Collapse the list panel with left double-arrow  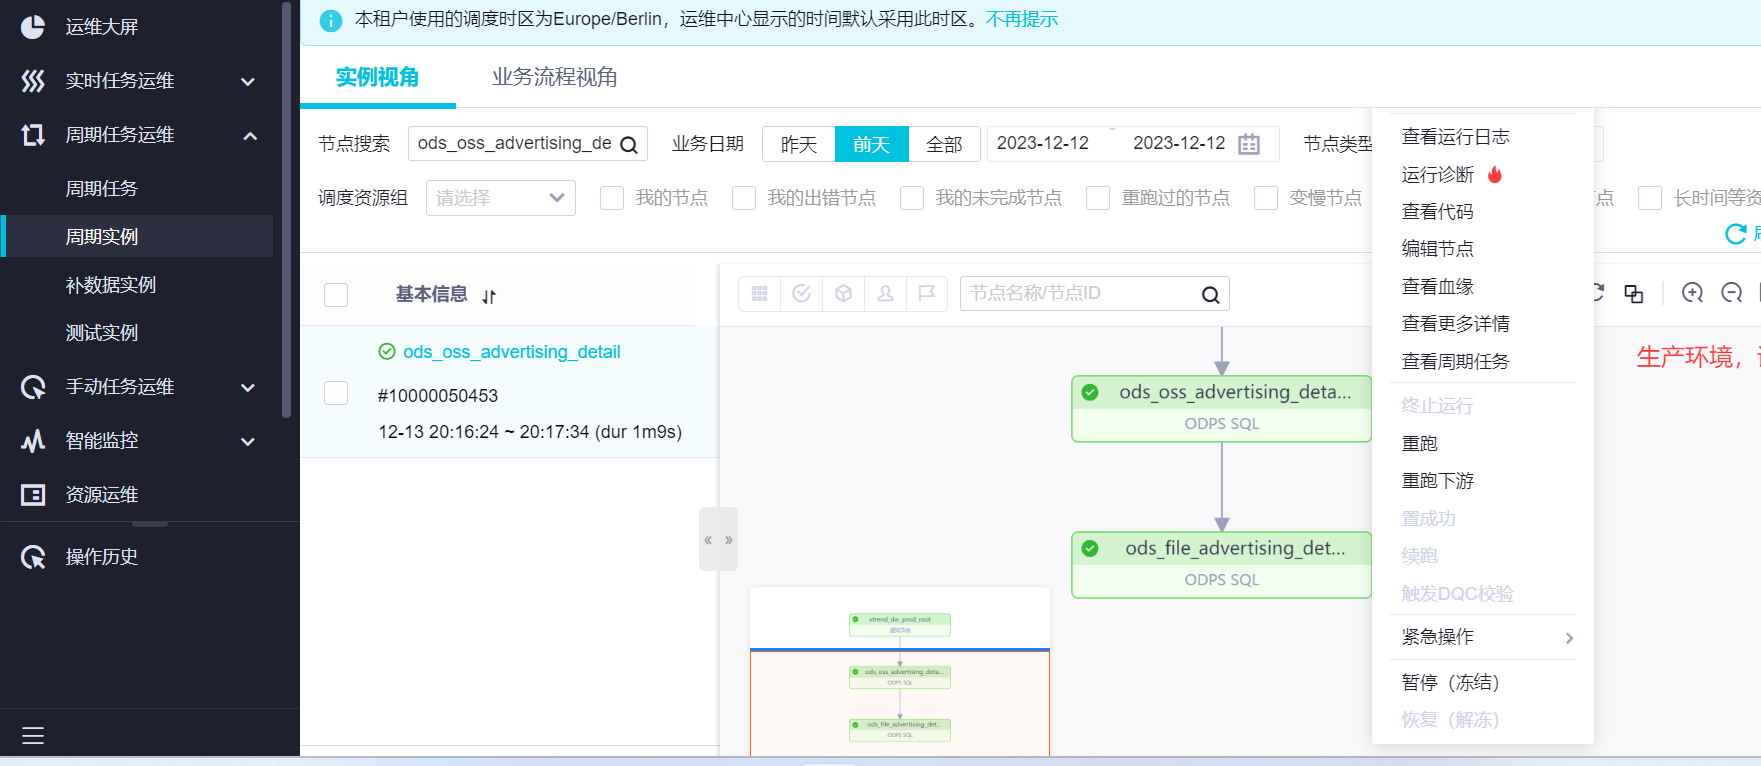(708, 540)
